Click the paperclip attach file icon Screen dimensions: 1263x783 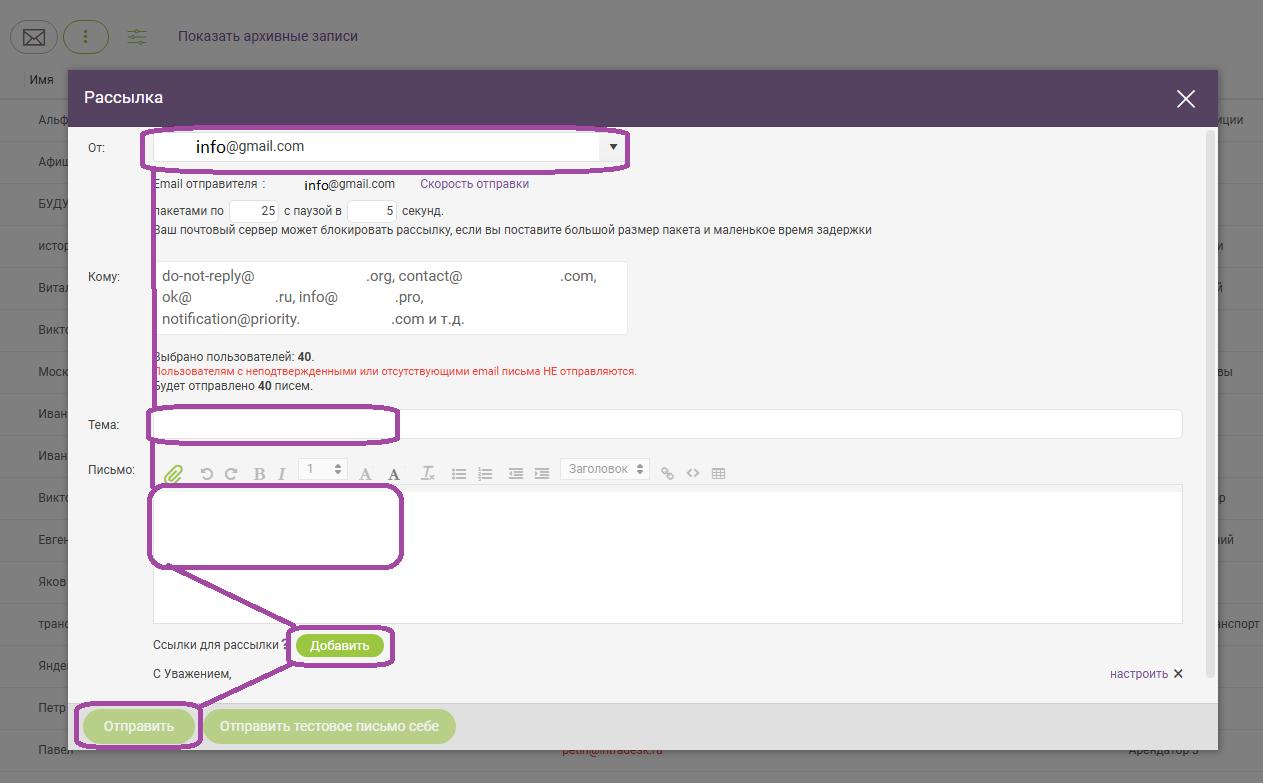coord(173,473)
